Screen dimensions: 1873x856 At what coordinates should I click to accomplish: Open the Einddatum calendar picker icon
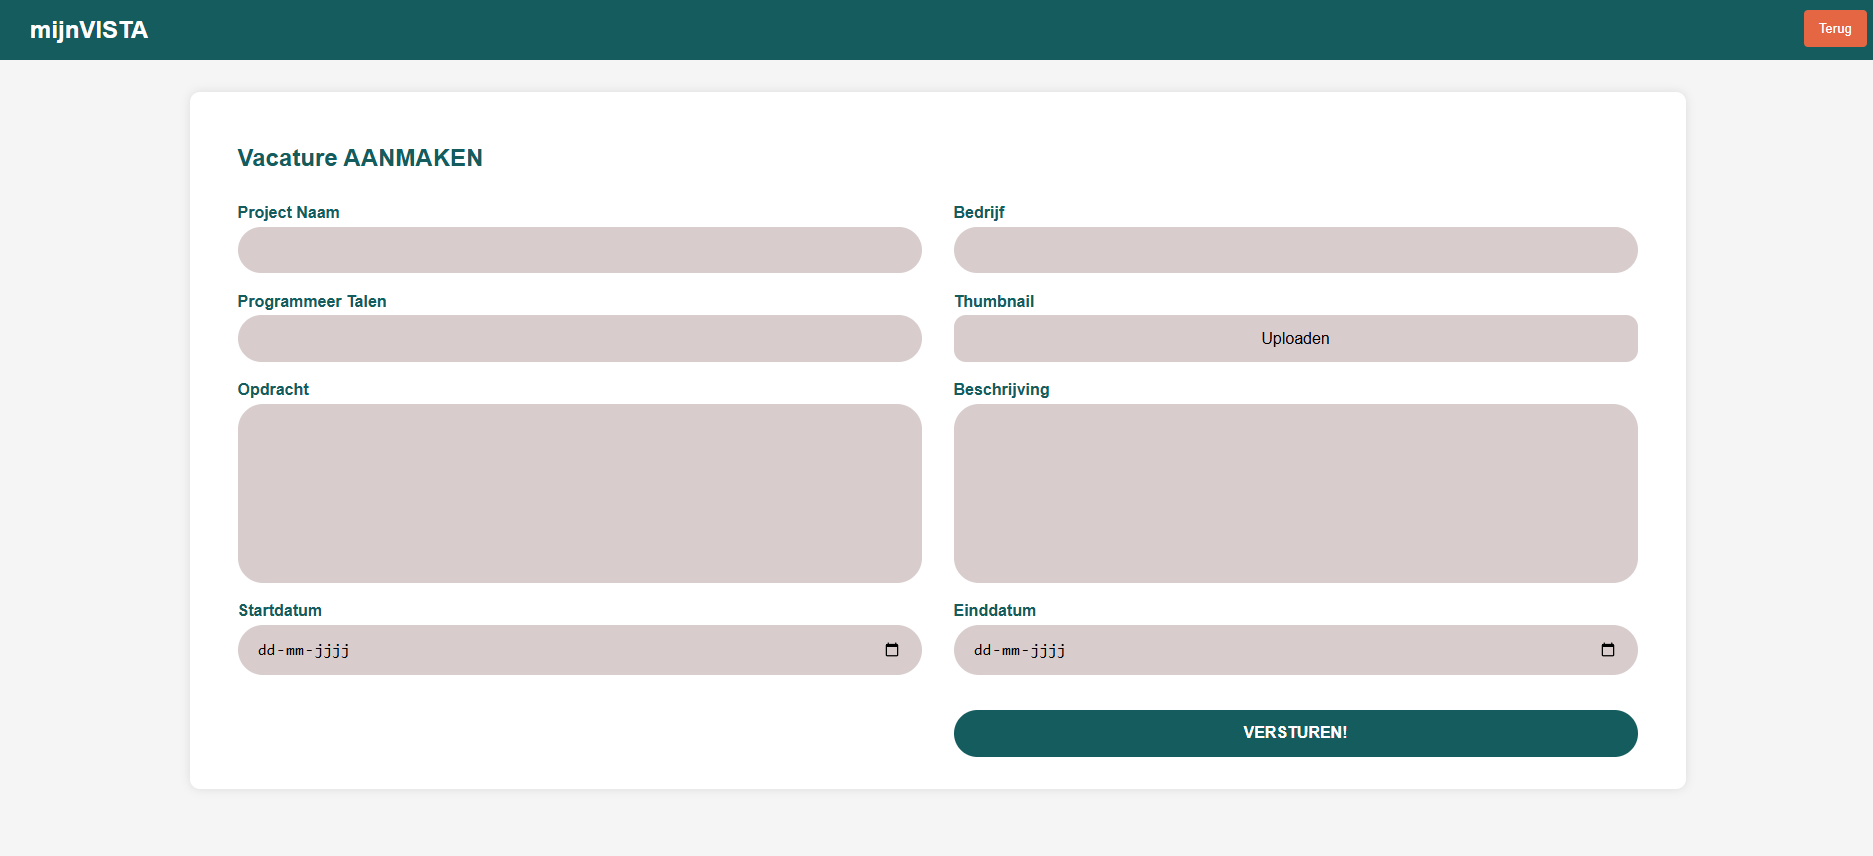click(x=1608, y=650)
